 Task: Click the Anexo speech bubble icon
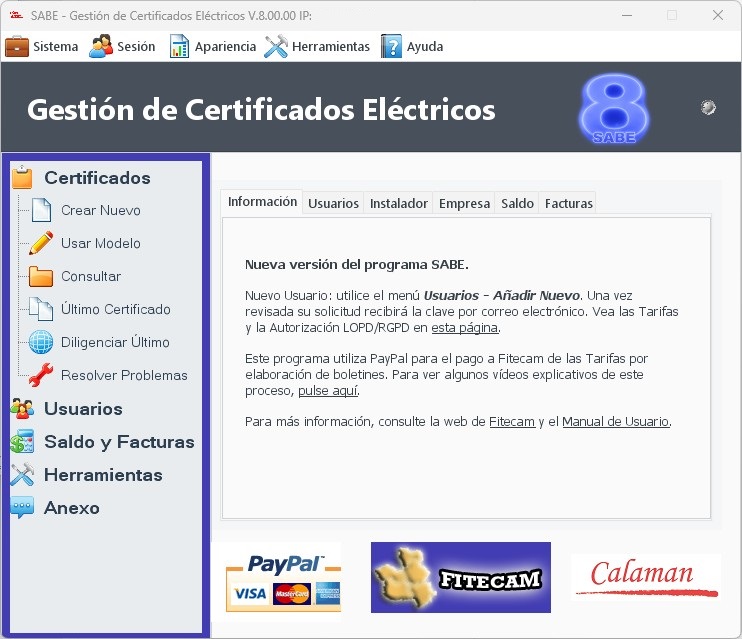[22, 507]
